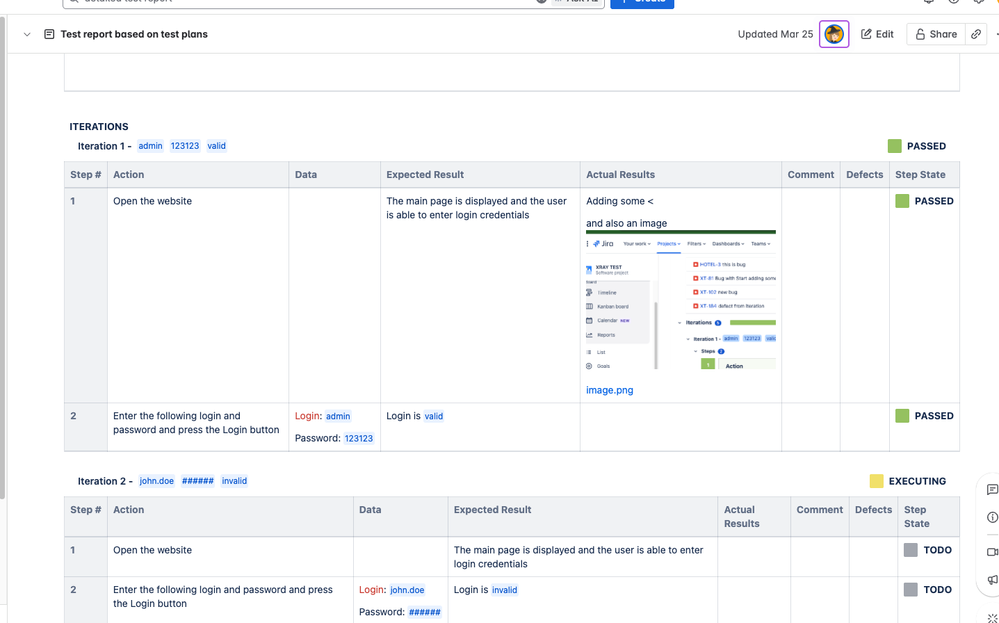Open the more actions menu at top right
The height and width of the screenshot is (623, 999).
[995, 33]
